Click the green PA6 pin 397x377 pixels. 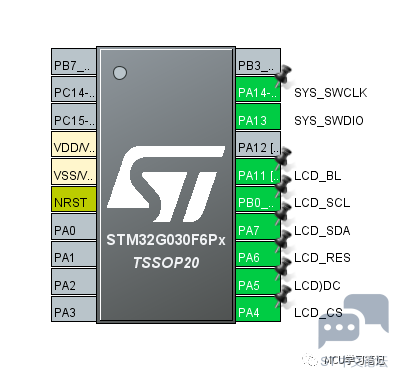(258, 254)
